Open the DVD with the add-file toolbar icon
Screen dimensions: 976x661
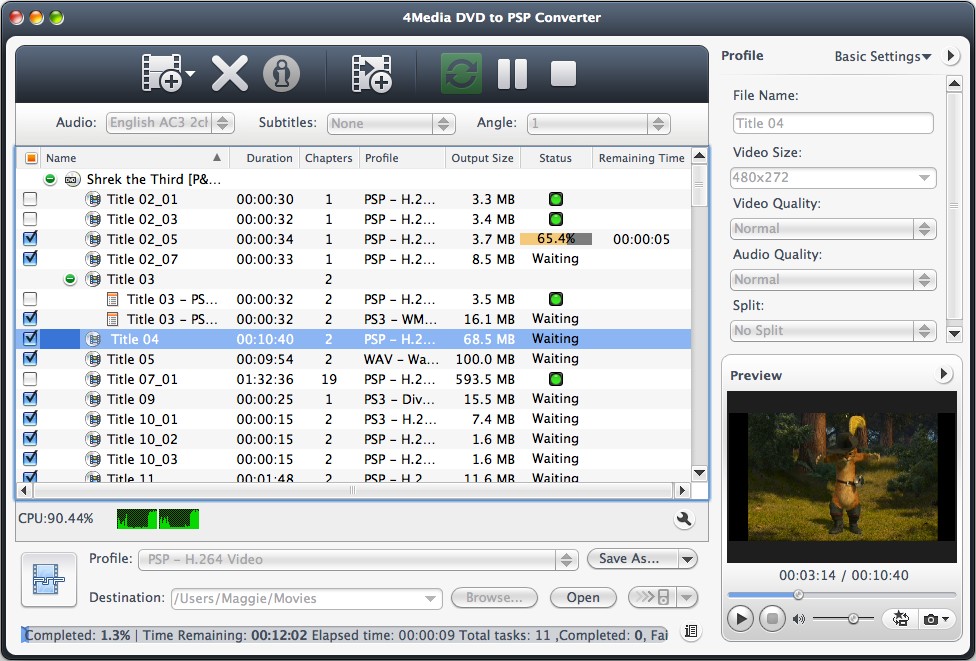click(x=165, y=71)
